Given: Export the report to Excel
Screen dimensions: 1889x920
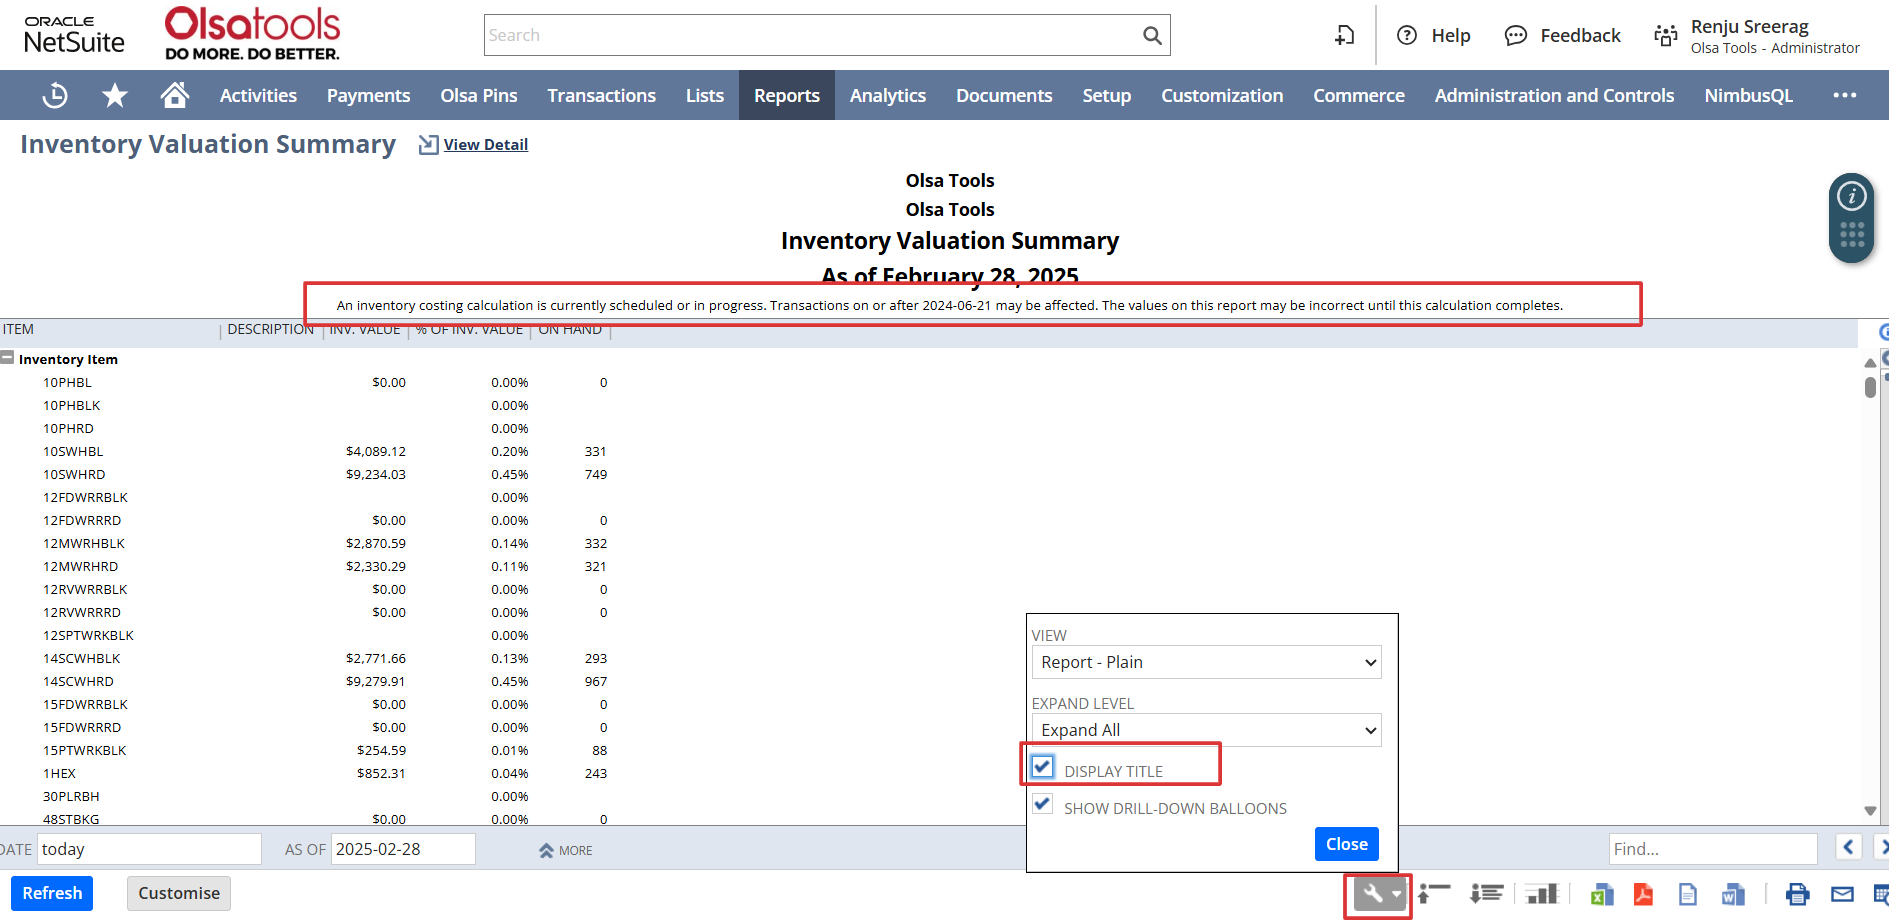Looking at the screenshot, I should 1602,894.
